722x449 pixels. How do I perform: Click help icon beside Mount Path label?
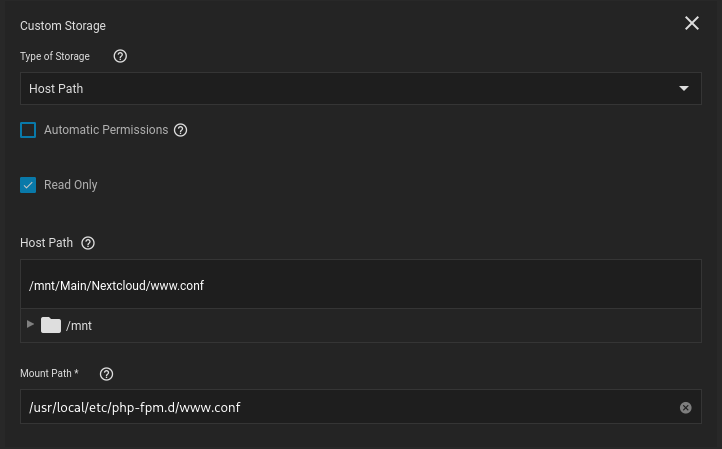click(x=107, y=374)
